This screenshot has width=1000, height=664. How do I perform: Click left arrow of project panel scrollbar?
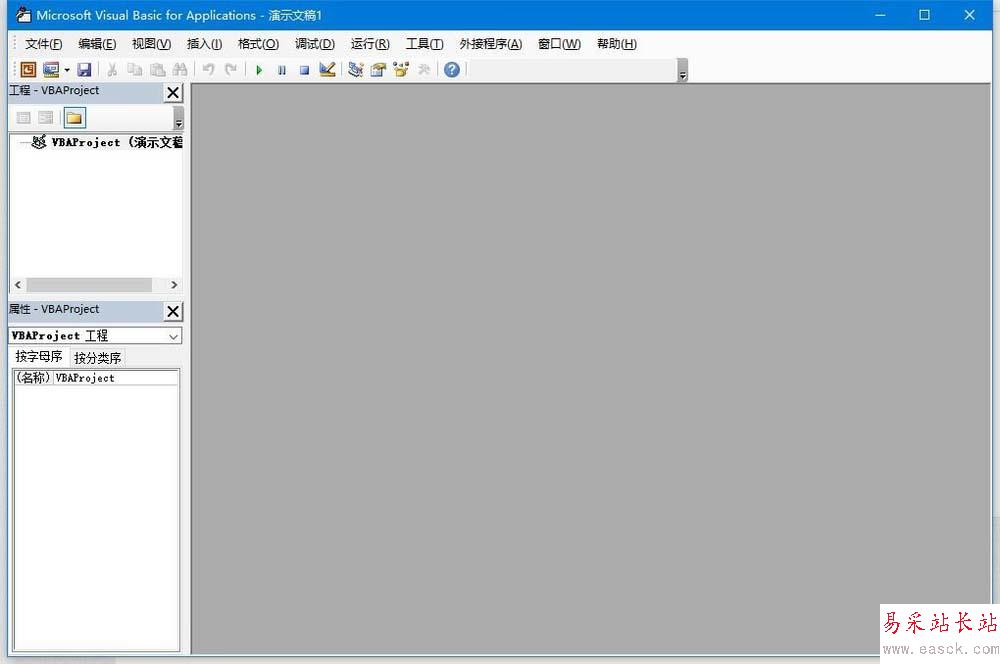pos(18,284)
